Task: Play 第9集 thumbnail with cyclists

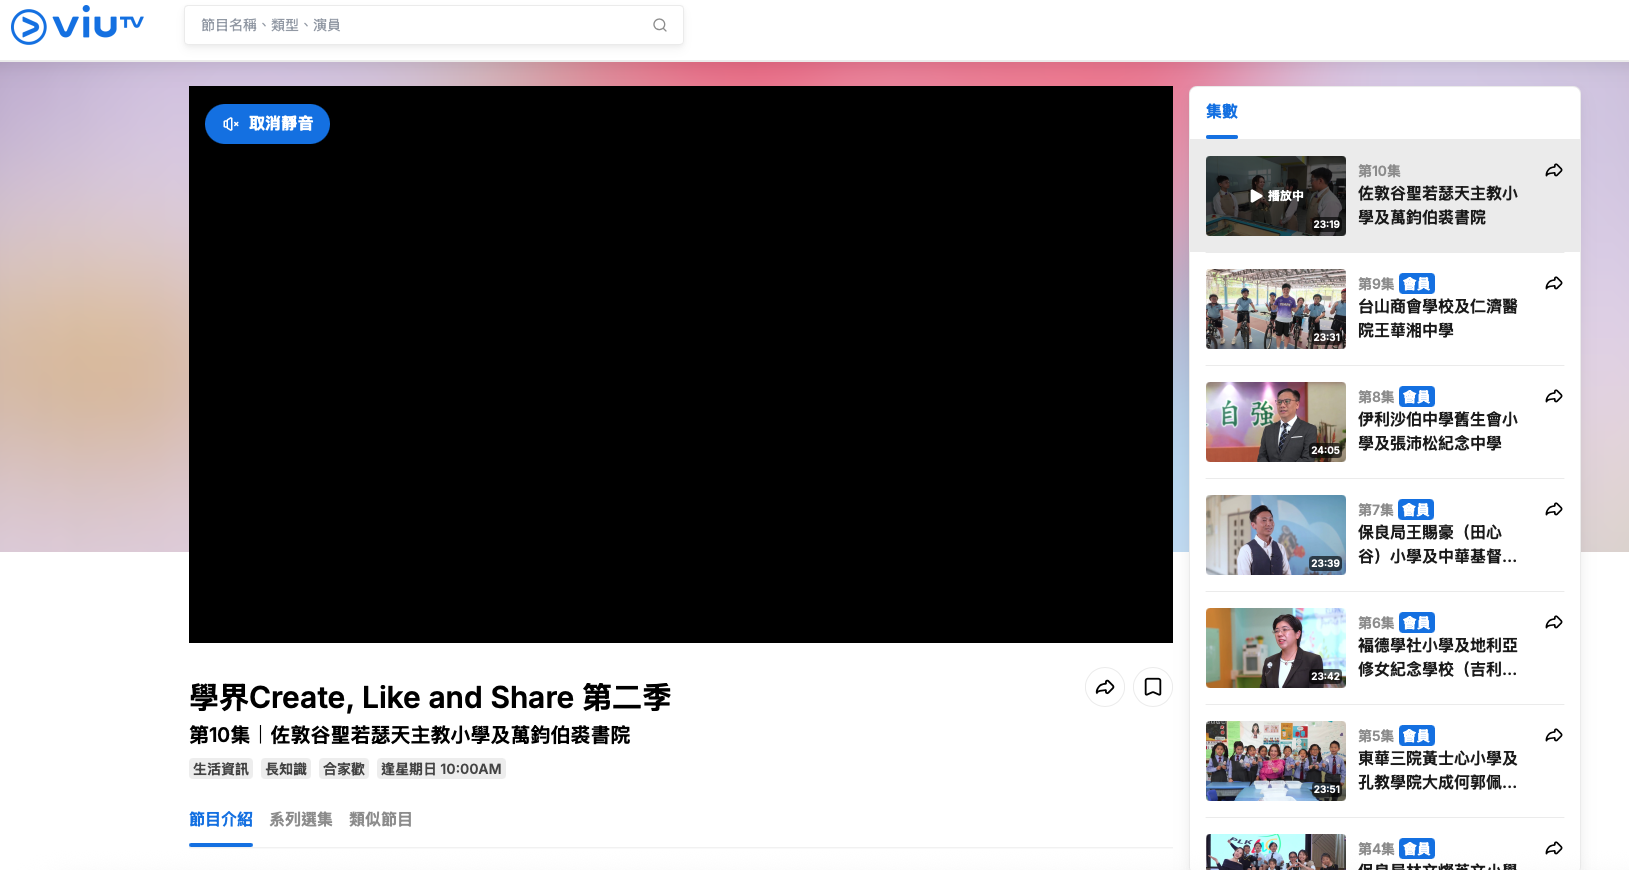Action: coord(1276,309)
